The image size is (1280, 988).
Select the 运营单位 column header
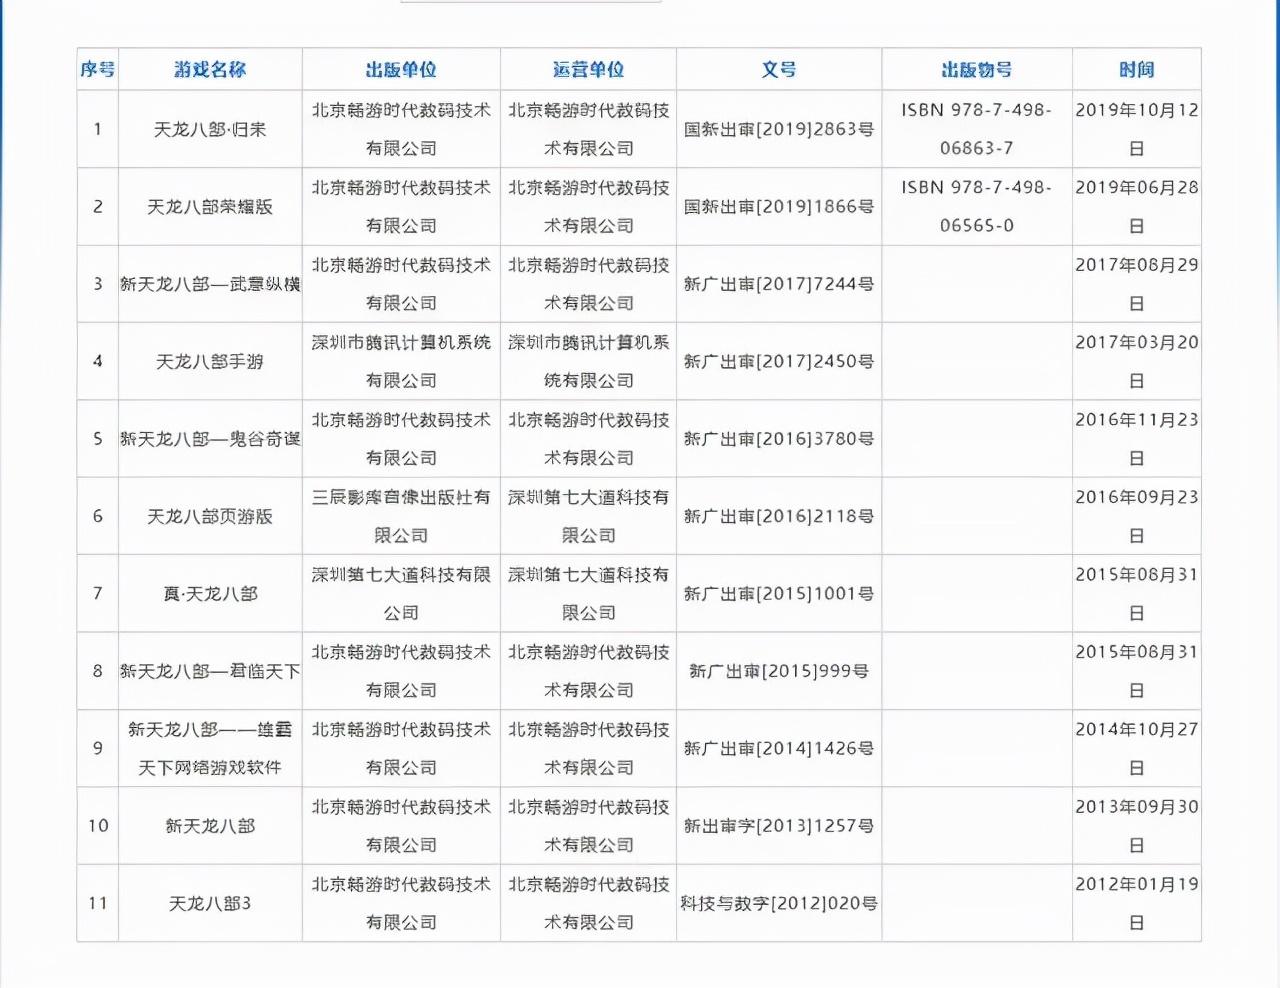pos(588,69)
